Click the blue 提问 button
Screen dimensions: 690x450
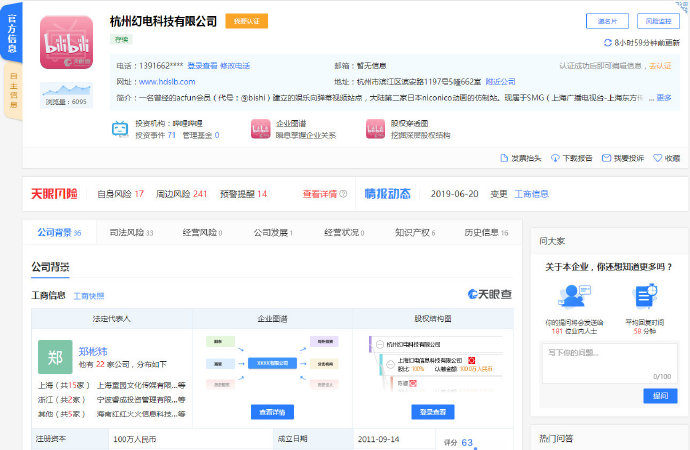tap(660, 396)
